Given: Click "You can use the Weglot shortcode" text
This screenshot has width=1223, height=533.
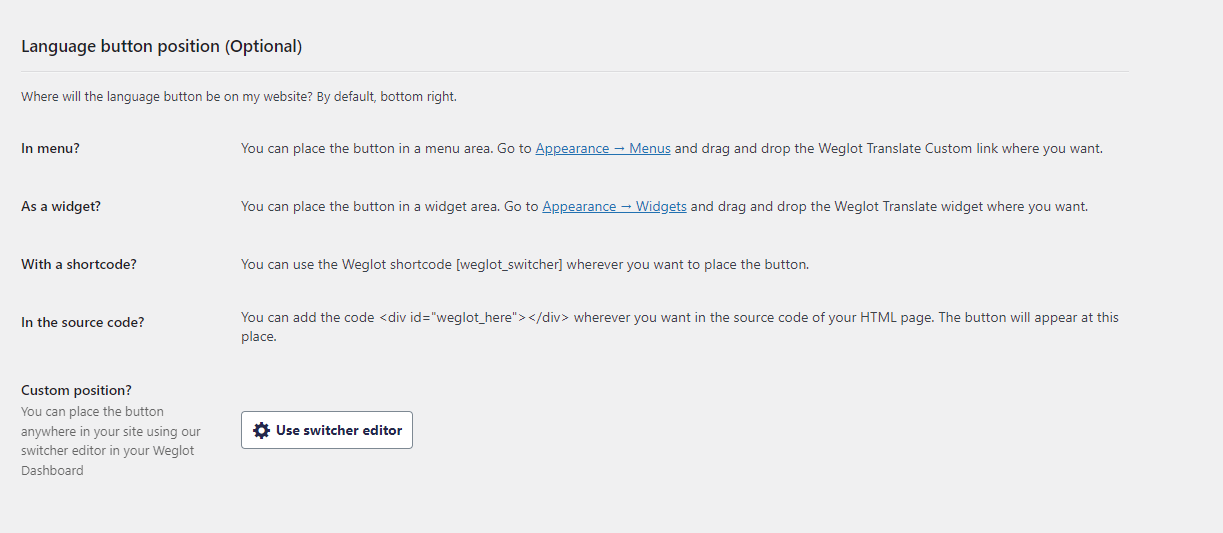Looking at the screenshot, I should point(347,264).
